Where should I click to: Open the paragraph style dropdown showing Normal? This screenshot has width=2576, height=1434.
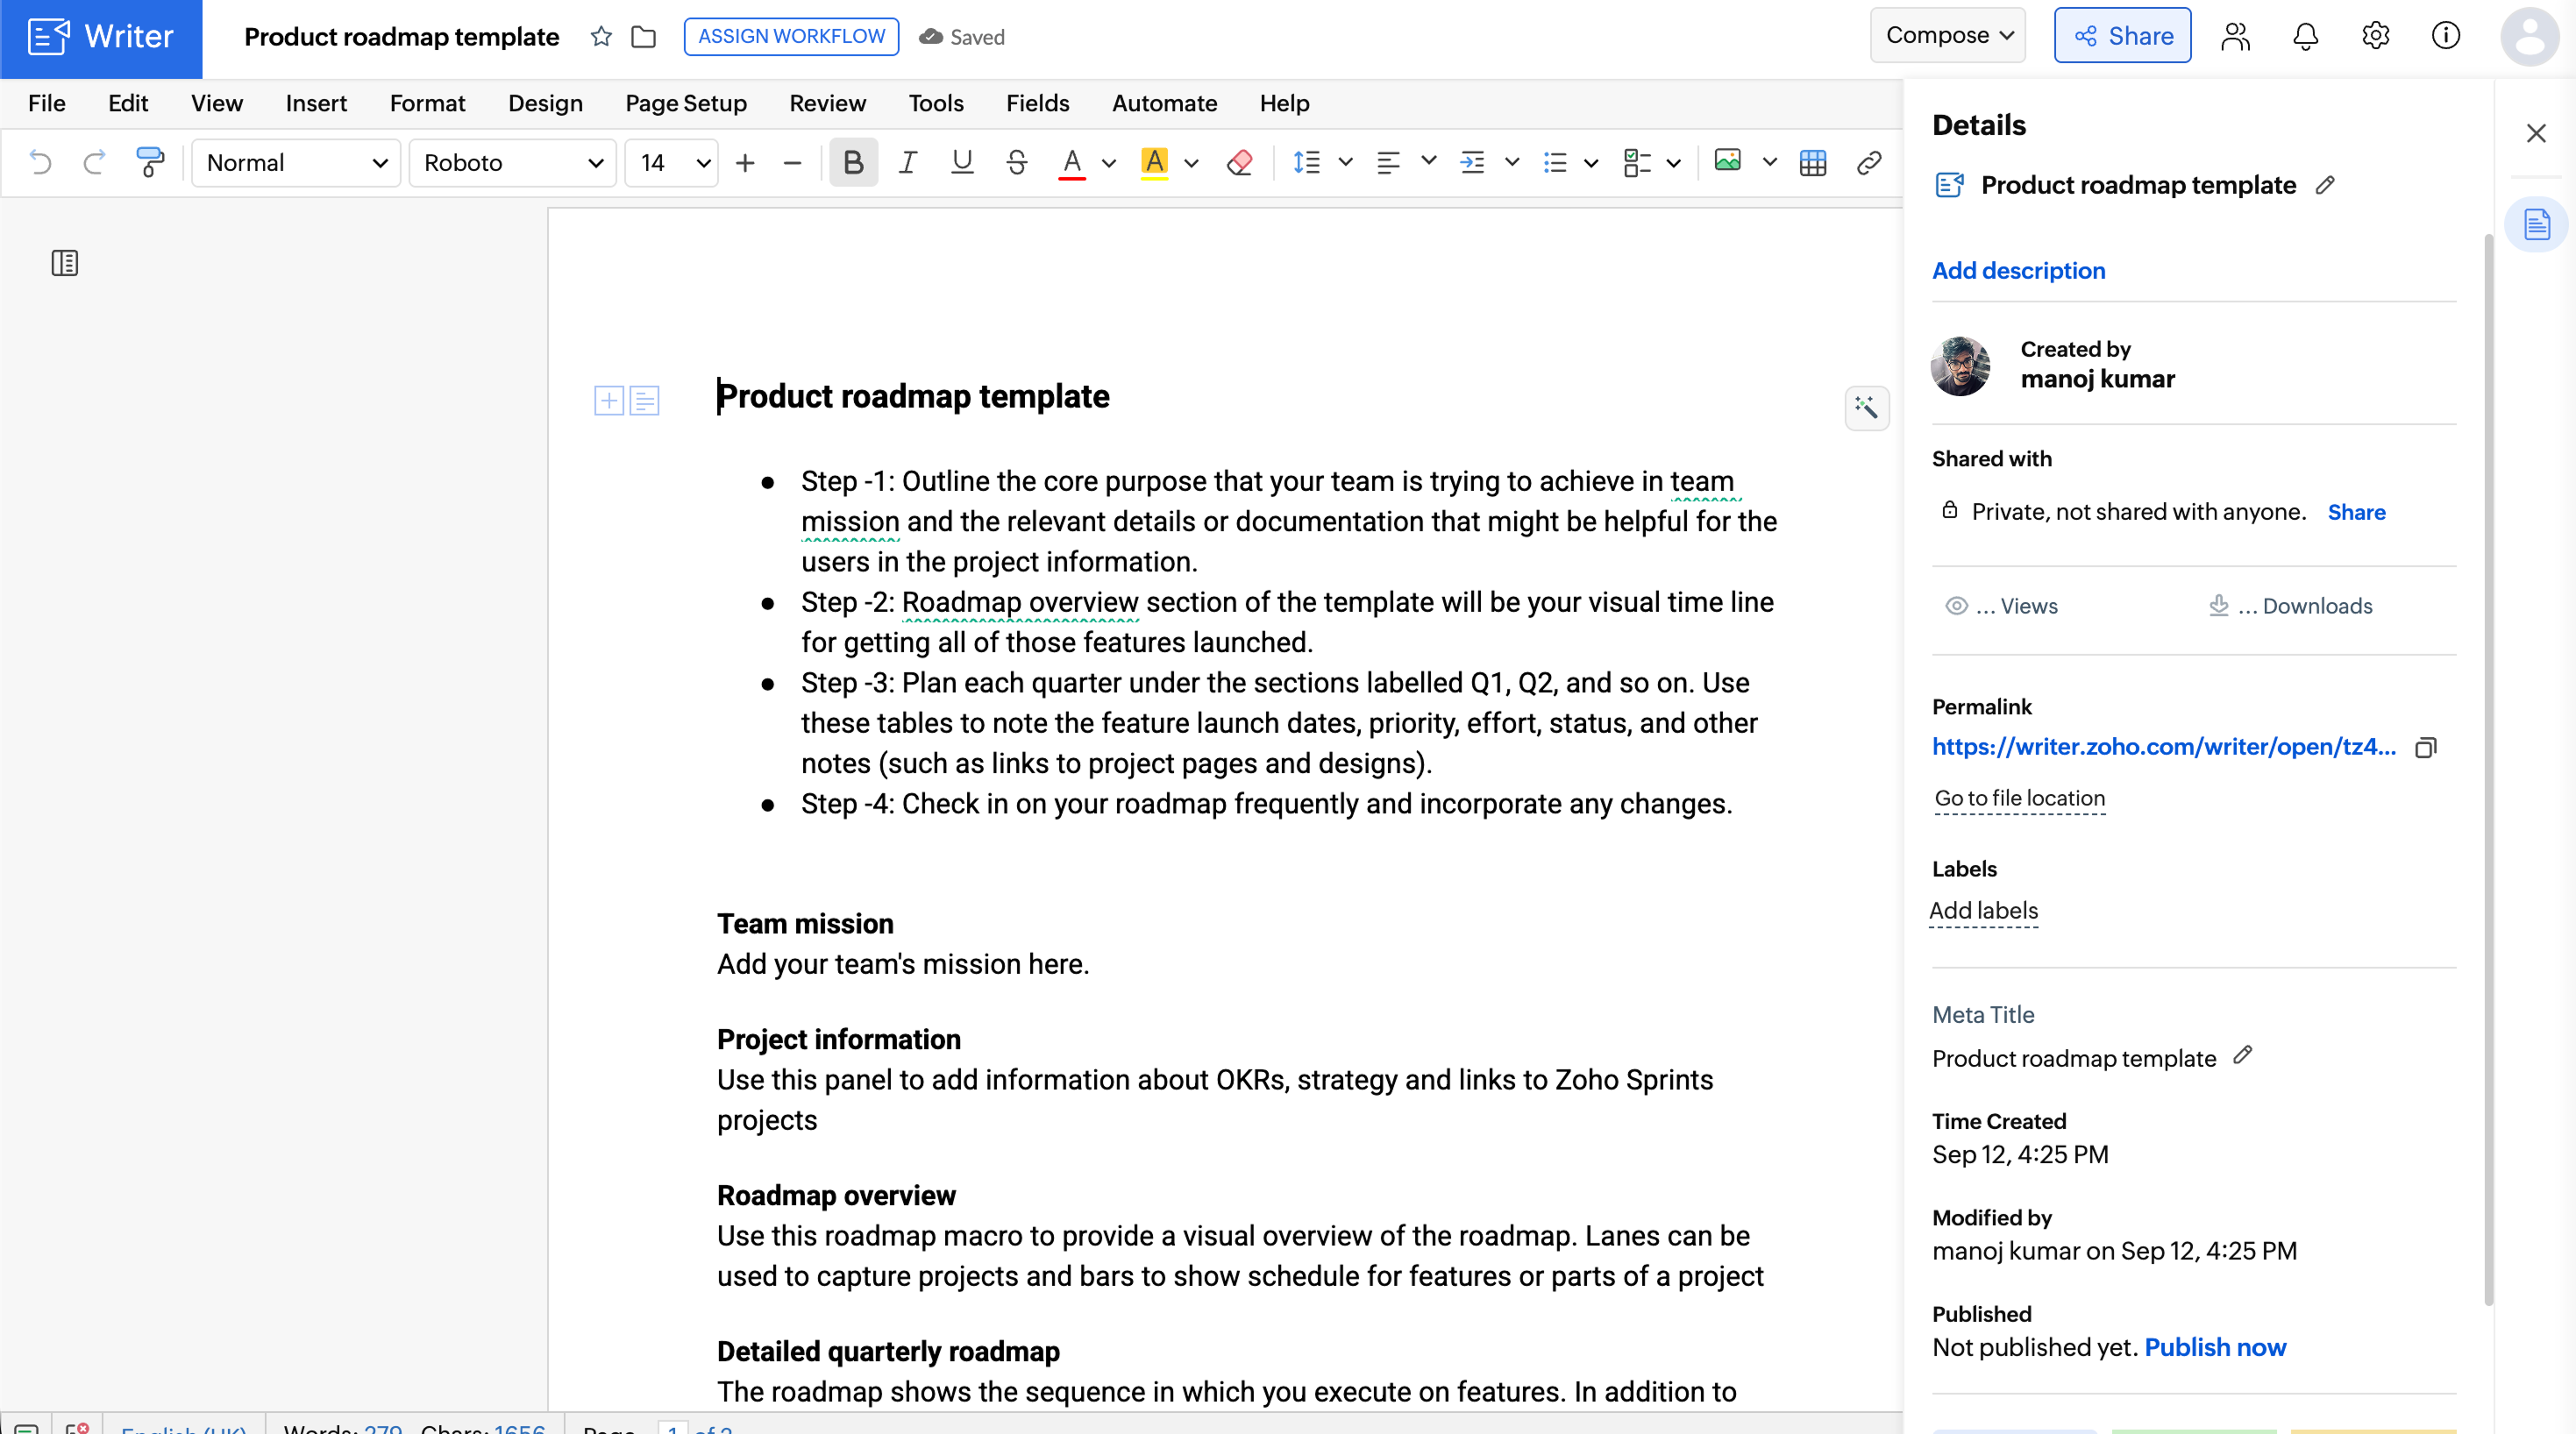pyautogui.click(x=296, y=163)
